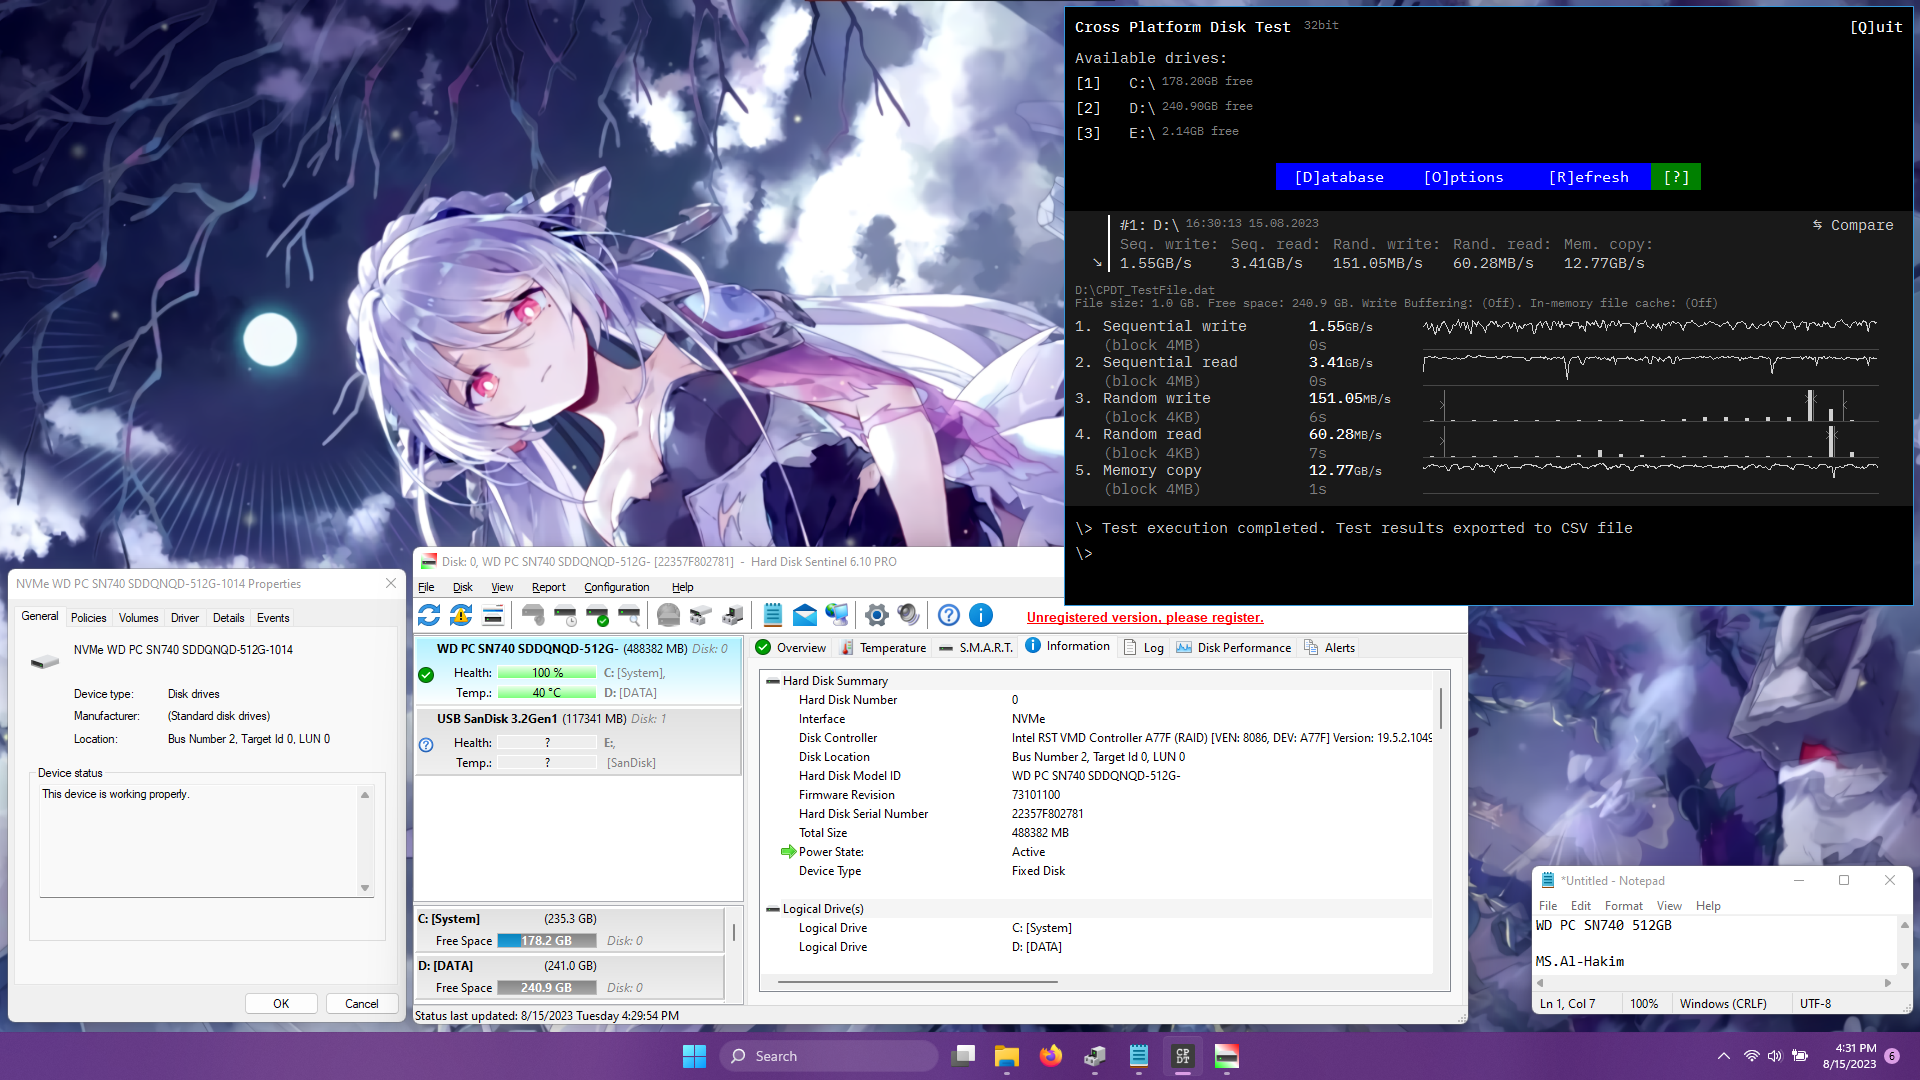
Task: Click the disk with magnifier toolbar icon
Action: (x=629, y=615)
